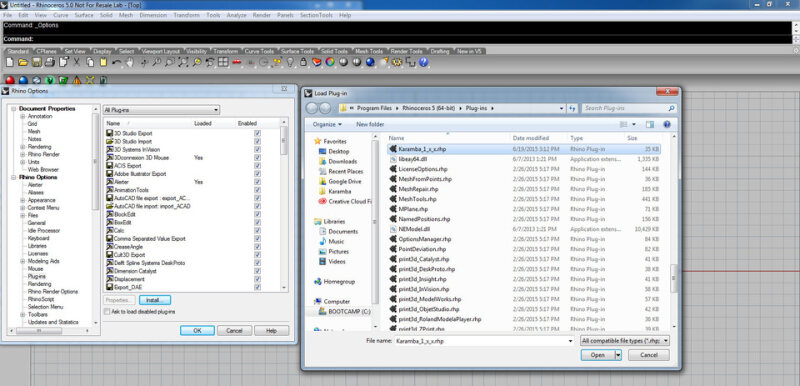Click the Open file folder toolbar icon
This screenshot has height=386, width=800.
point(23,62)
